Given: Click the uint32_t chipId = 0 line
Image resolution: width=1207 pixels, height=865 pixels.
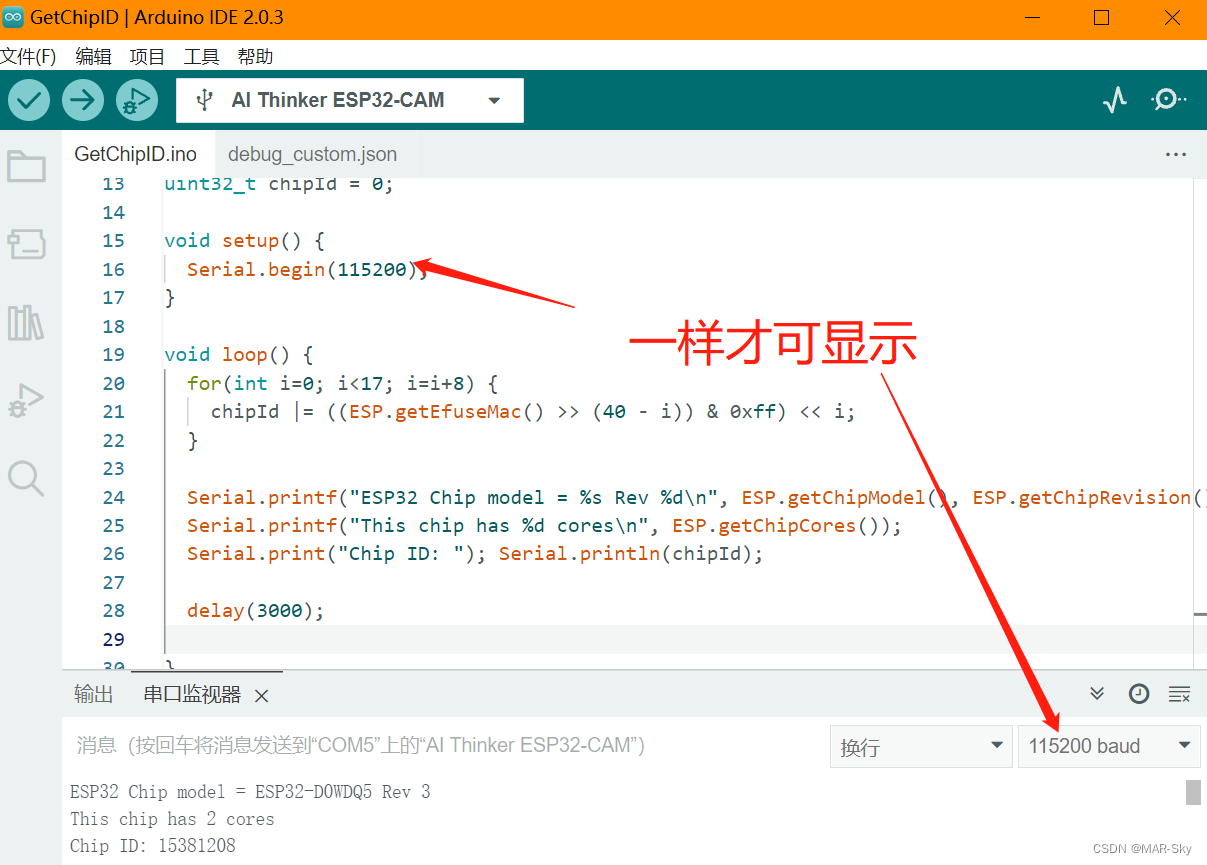Looking at the screenshot, I should [279, 184].
